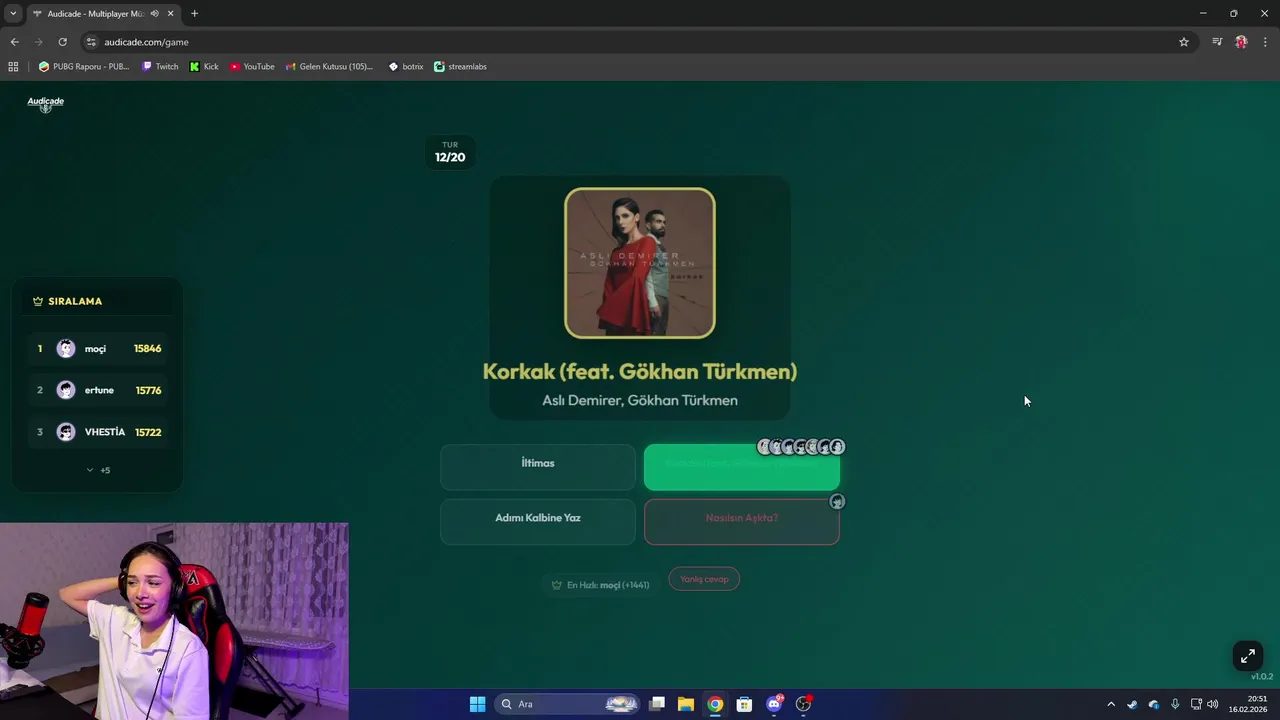Click the Korkak album cover art
The image size is (1280, 720).
click(x=640, y=263)
